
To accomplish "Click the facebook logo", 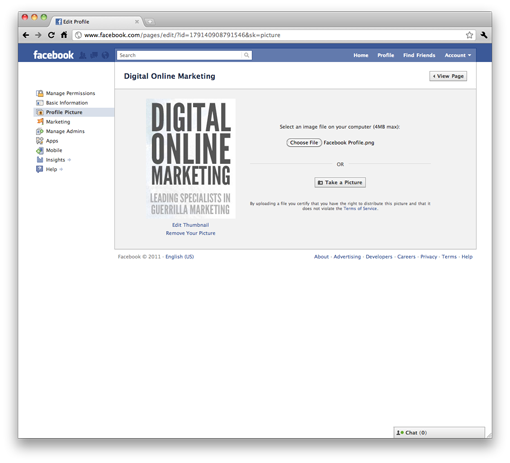I will coord(53,55).
